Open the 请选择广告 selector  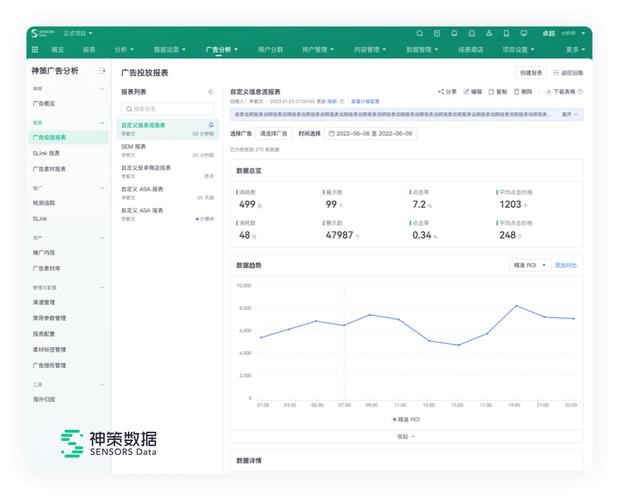tap(274, 134)
